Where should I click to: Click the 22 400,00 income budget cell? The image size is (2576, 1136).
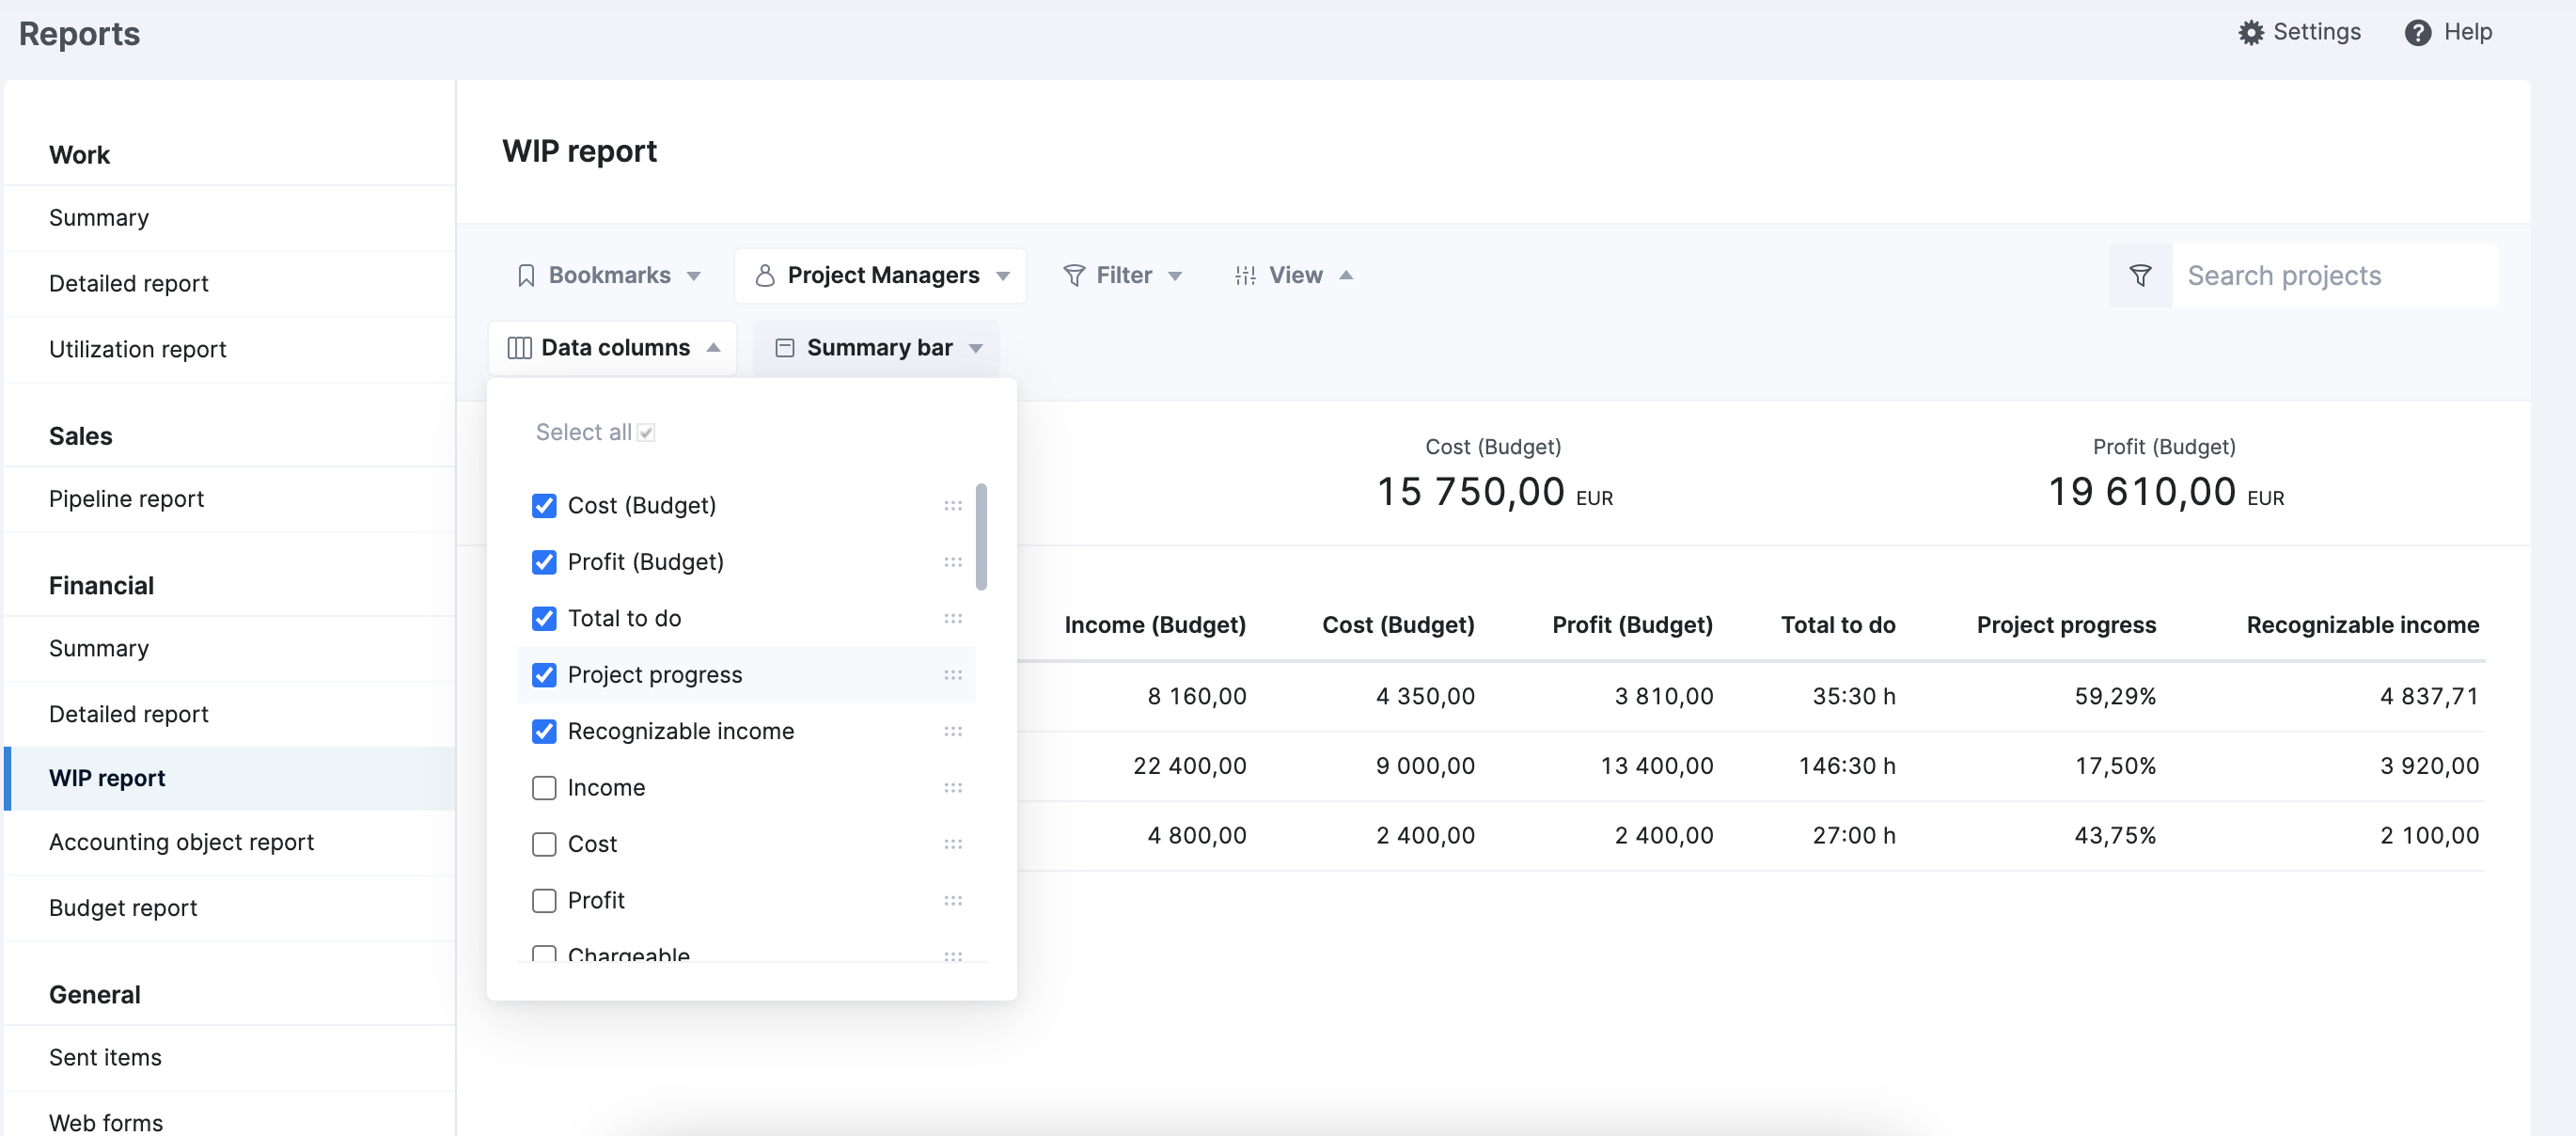coord(1189,767)
